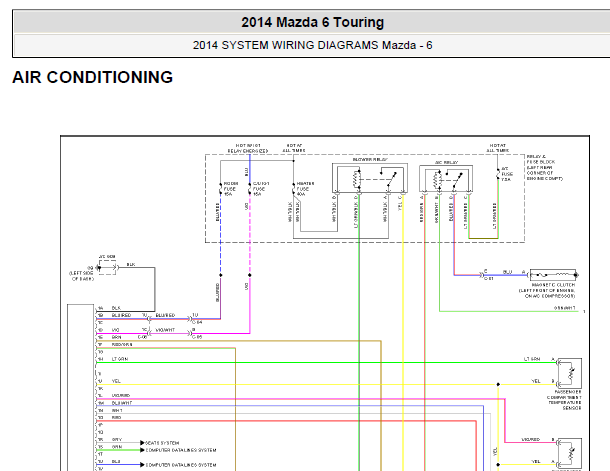
Task: Click the 'RED/GRN' label at pin 1F
Action: click(122, 345)
